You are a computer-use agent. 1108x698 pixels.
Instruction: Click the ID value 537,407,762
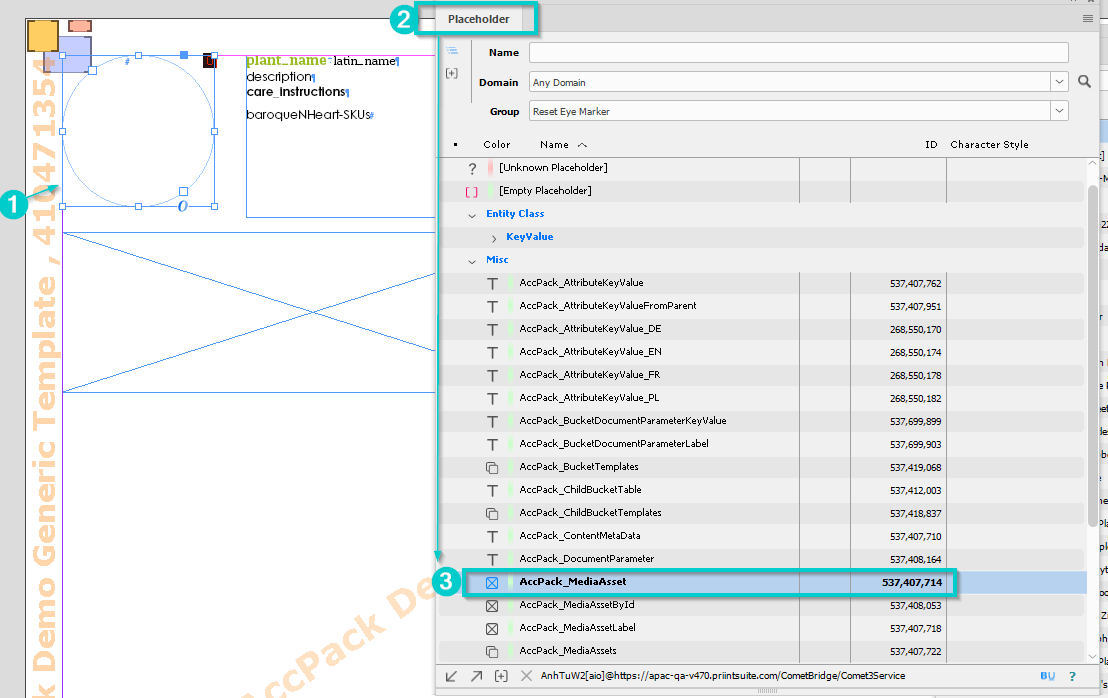[x=915, y=283]
